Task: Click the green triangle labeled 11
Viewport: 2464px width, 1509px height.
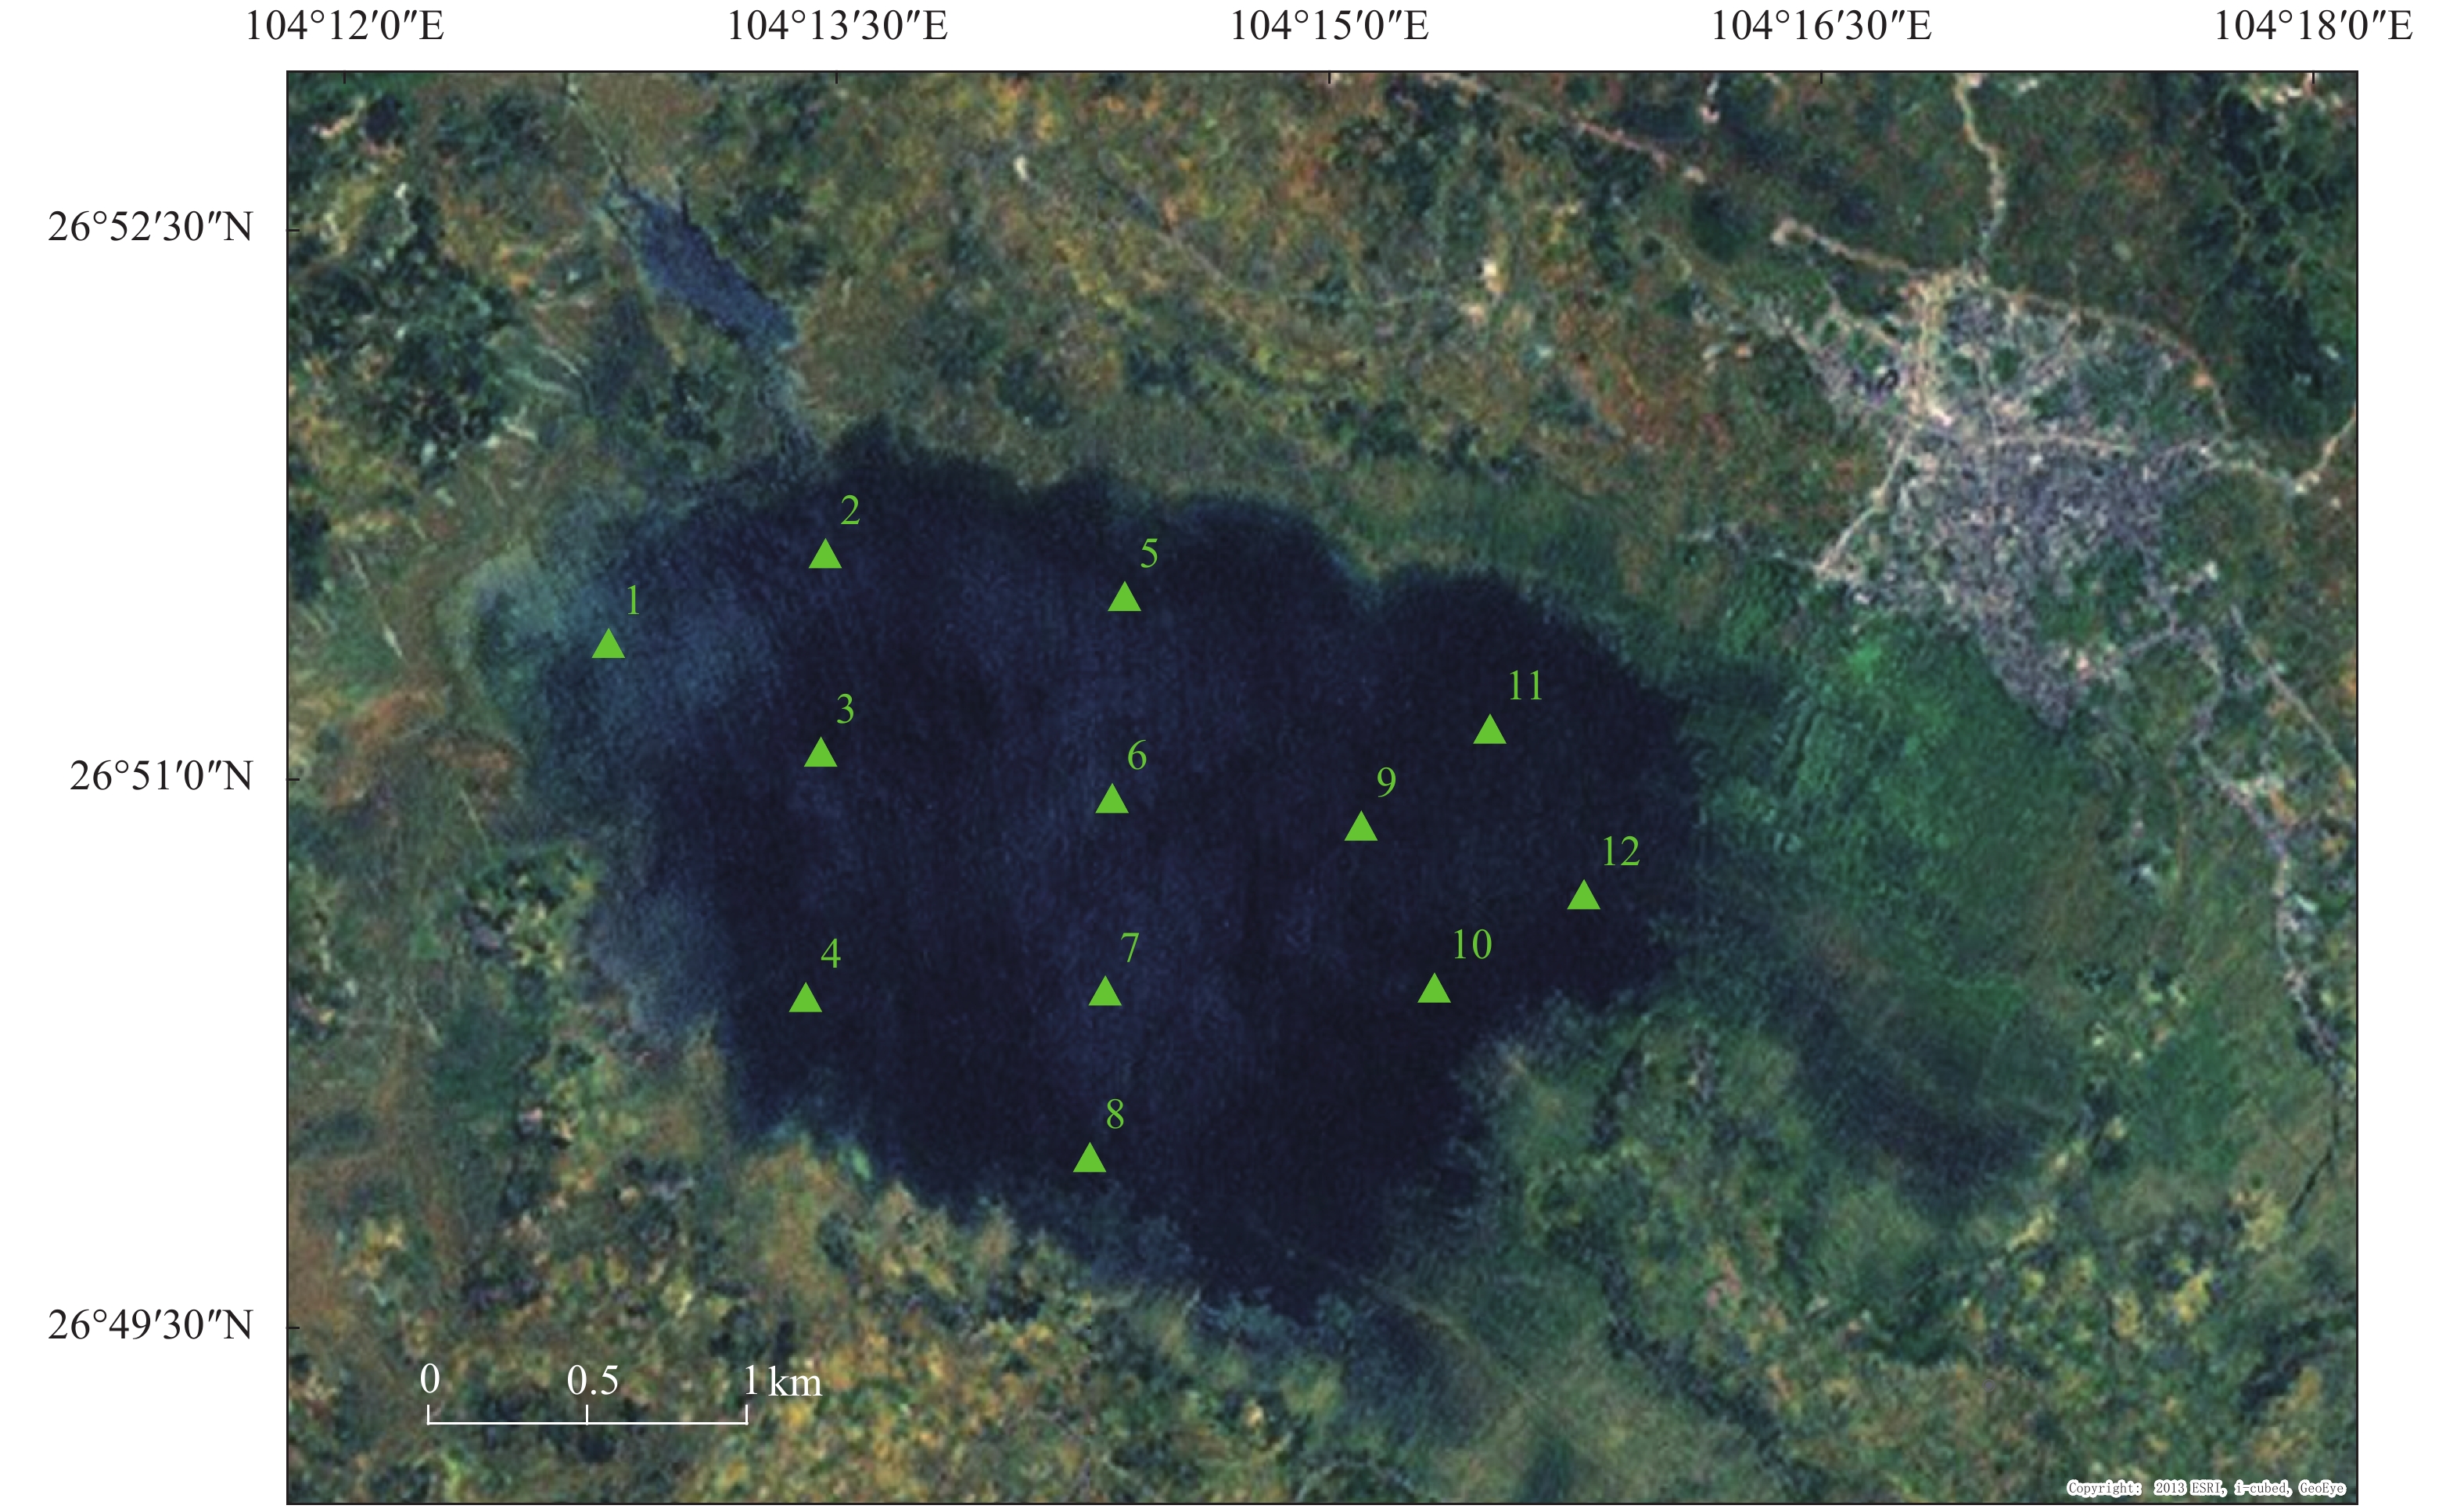Action: (1489, 731)
